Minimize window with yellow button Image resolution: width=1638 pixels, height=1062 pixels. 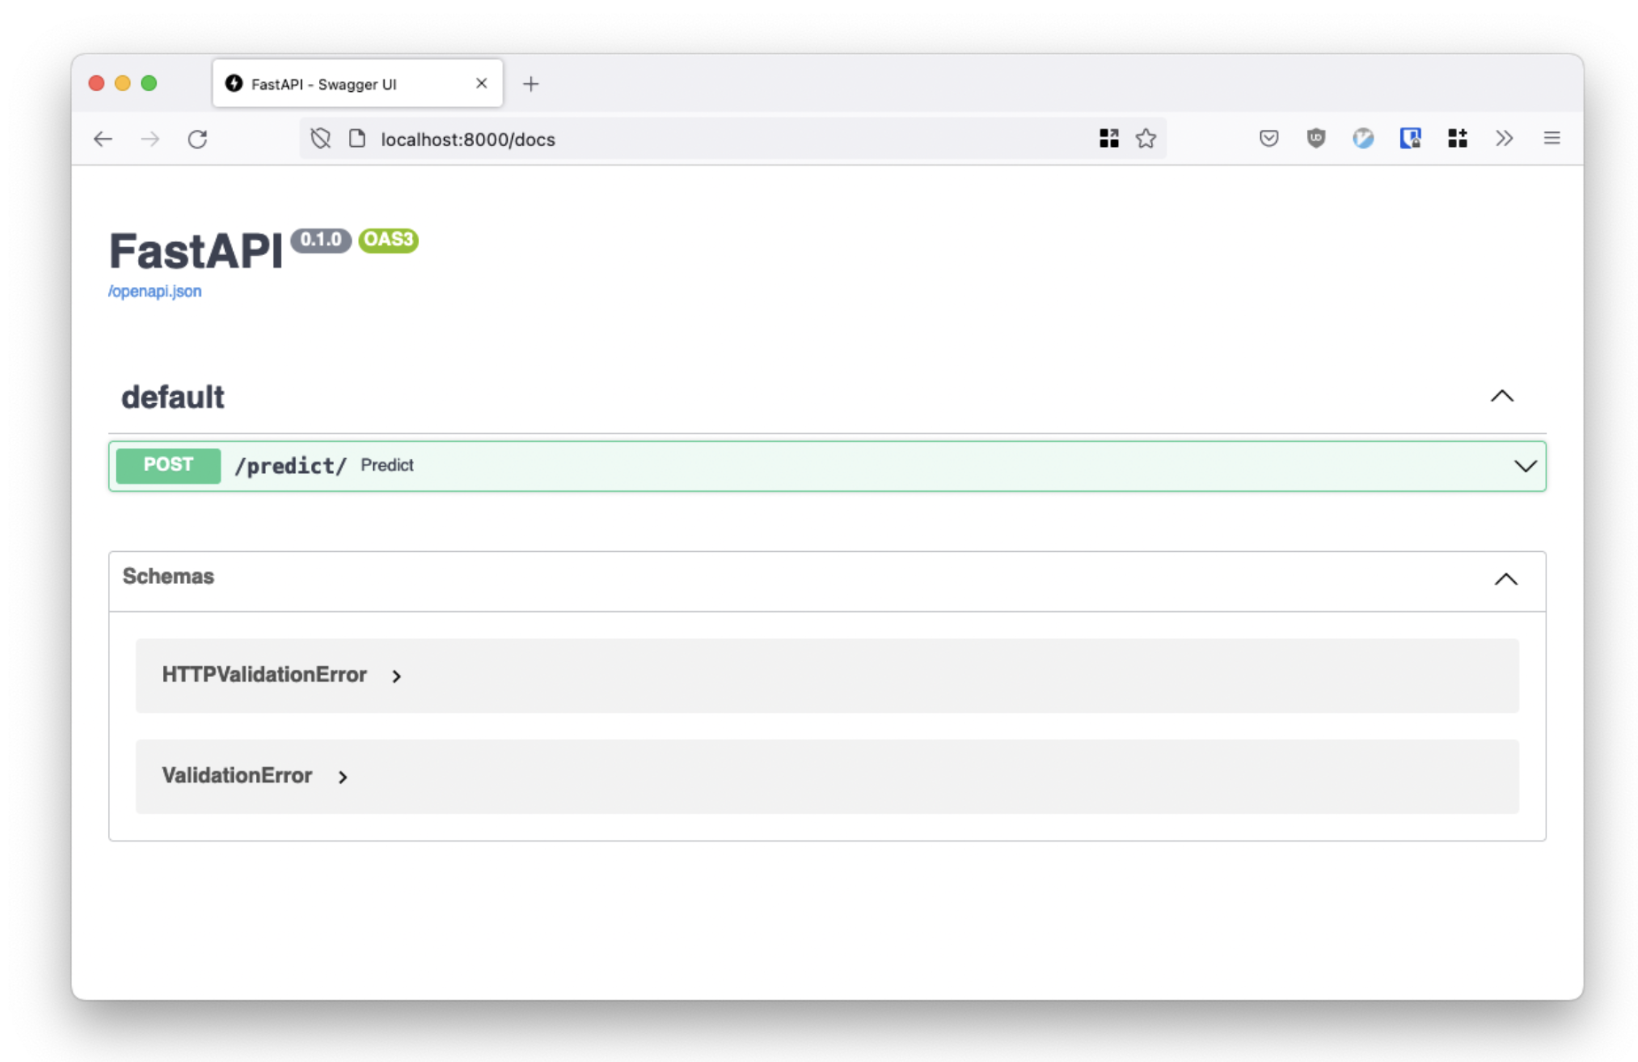point(123,83)
